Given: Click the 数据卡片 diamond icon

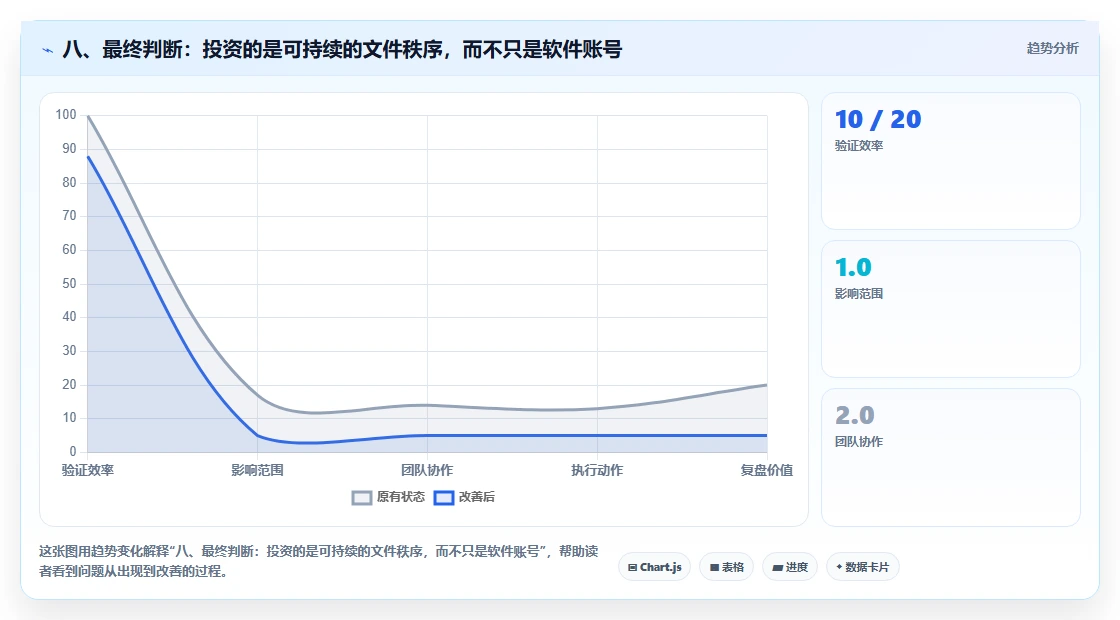Looking at the screenshot, I should click(839, 567).
